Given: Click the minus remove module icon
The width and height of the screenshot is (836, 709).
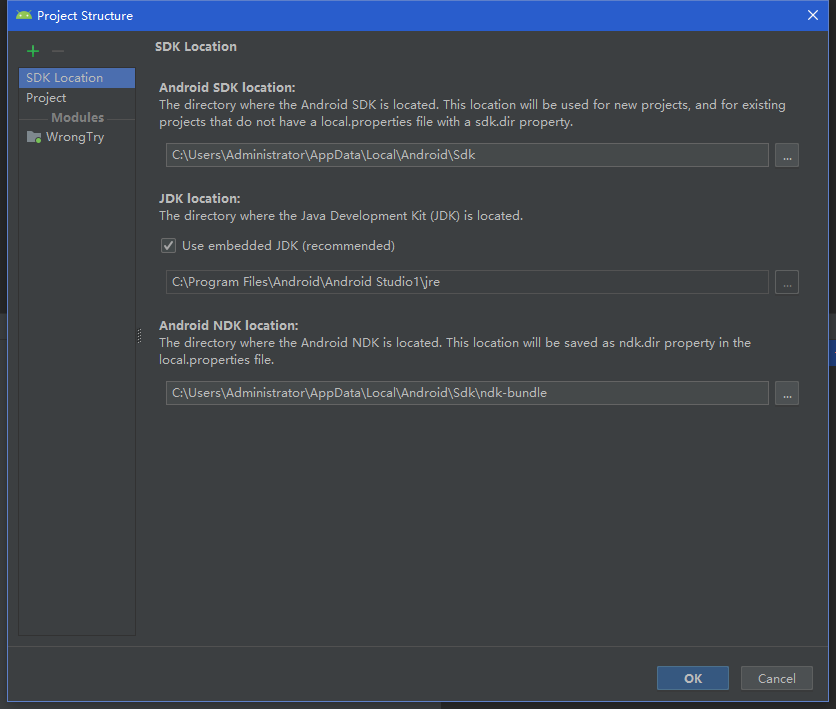Looking at the screenshot, I should (58, 51).
